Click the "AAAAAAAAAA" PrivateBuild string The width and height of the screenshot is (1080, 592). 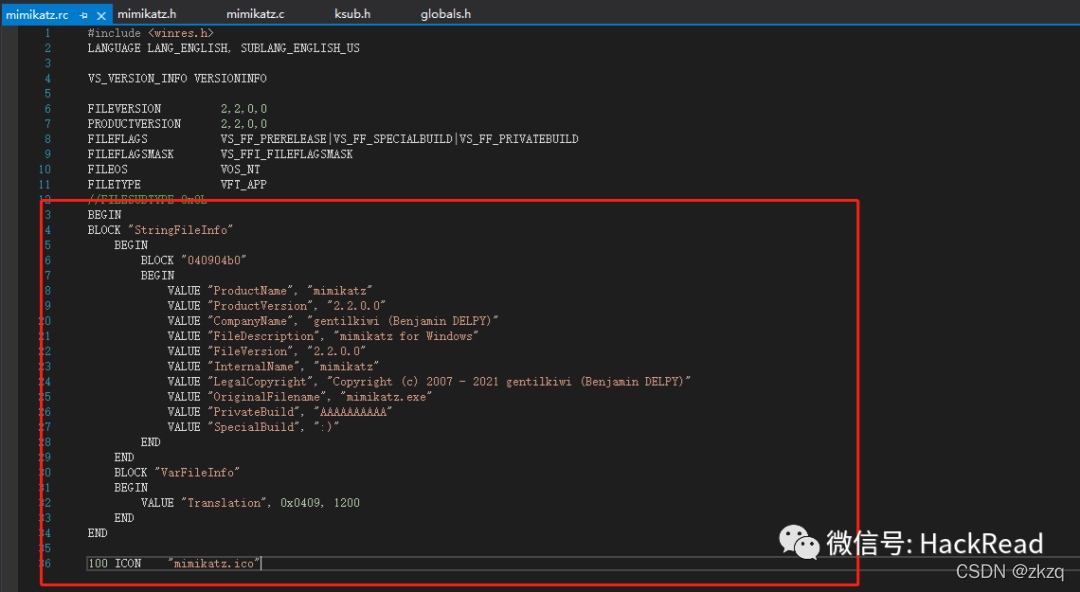(x=353, y=412)
